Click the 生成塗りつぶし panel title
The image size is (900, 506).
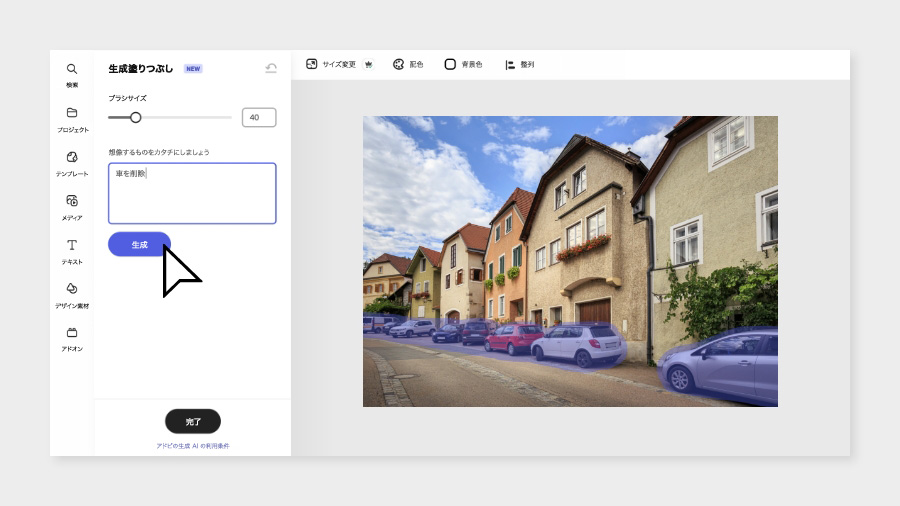point(141,69)
